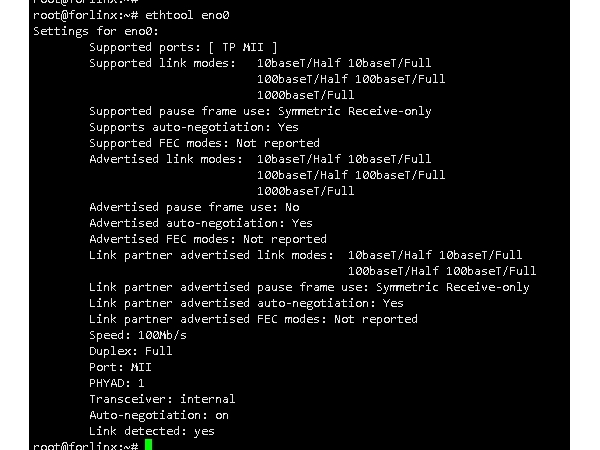Click the 'Duplex: Full' line

click(131, 351)
